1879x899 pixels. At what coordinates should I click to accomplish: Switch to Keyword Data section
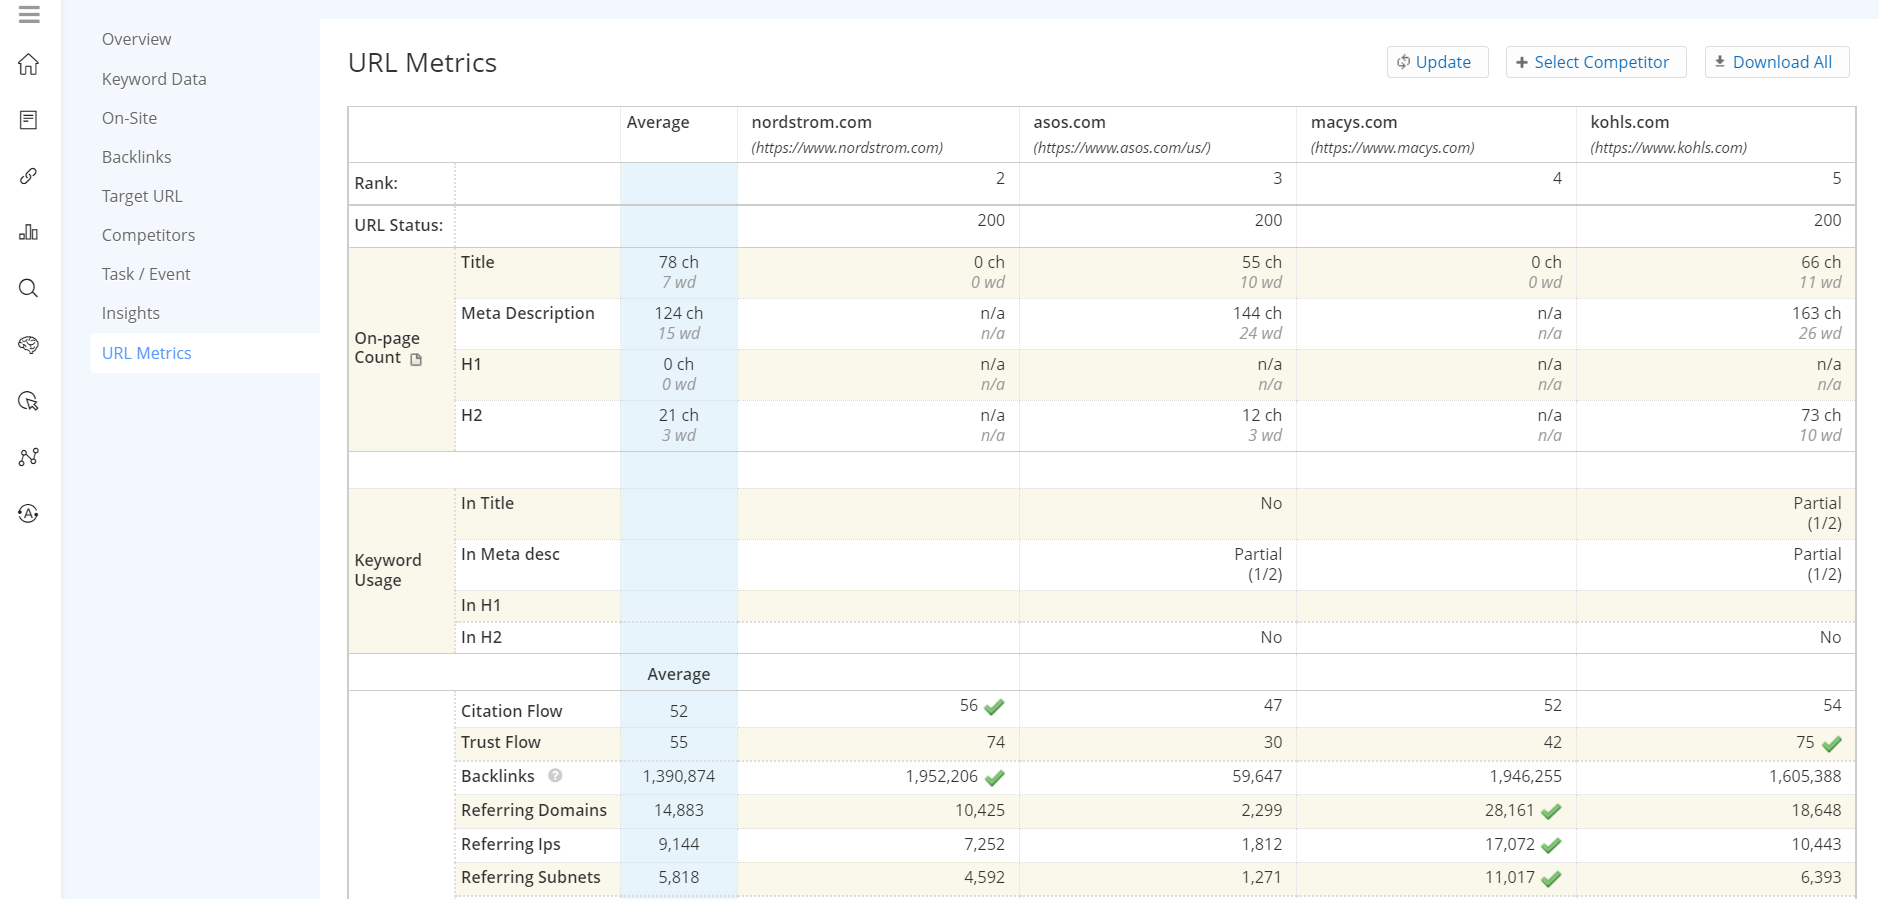pos(154,79)
